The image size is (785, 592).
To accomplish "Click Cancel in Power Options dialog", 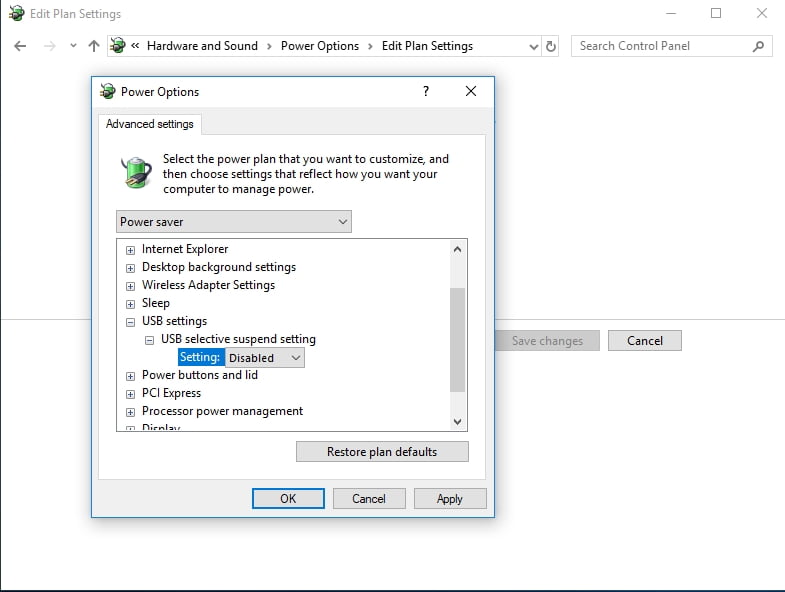I will tap(369, 498).
